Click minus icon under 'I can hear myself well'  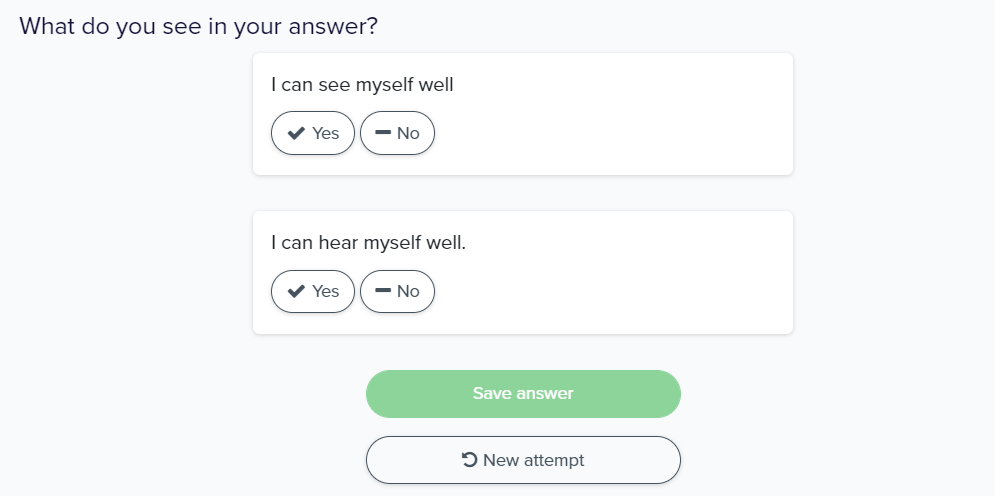click(x=383, y=291)
